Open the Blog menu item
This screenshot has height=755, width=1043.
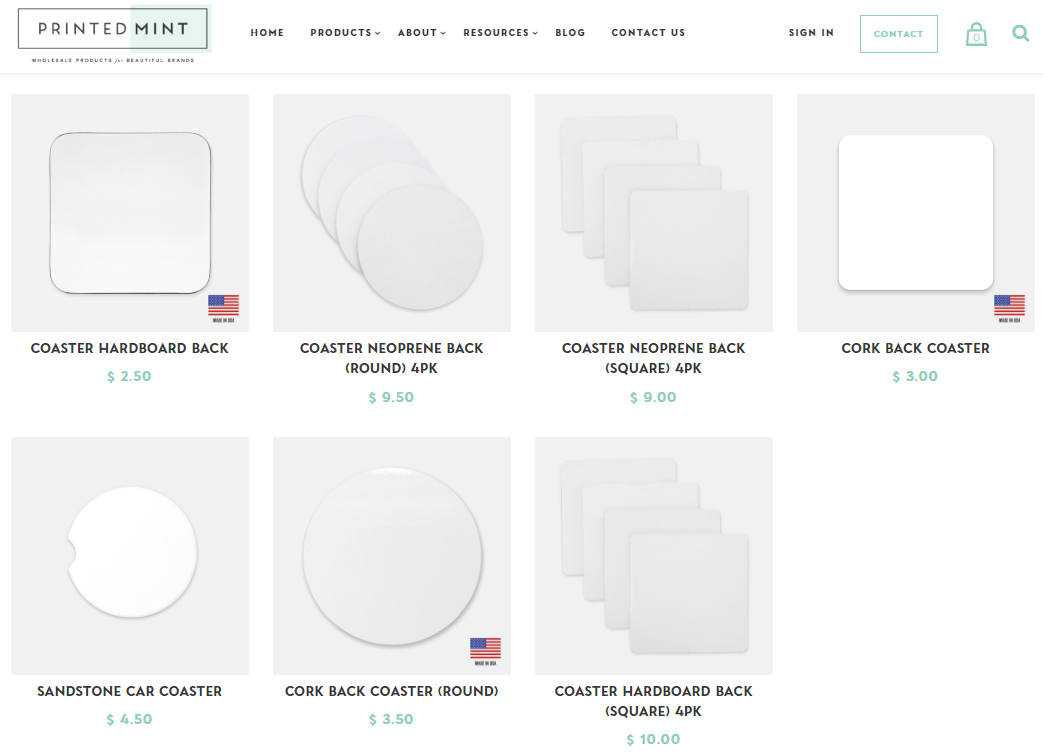[x=570, y=32]
